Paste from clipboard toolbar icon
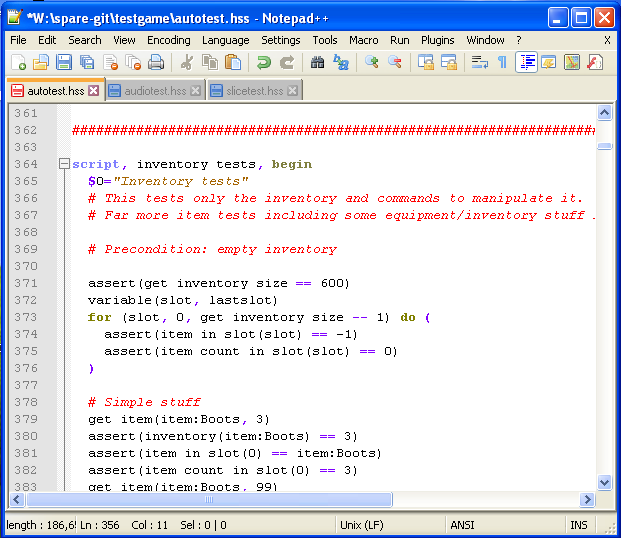 pyautogui.click(x=233, y=63)
